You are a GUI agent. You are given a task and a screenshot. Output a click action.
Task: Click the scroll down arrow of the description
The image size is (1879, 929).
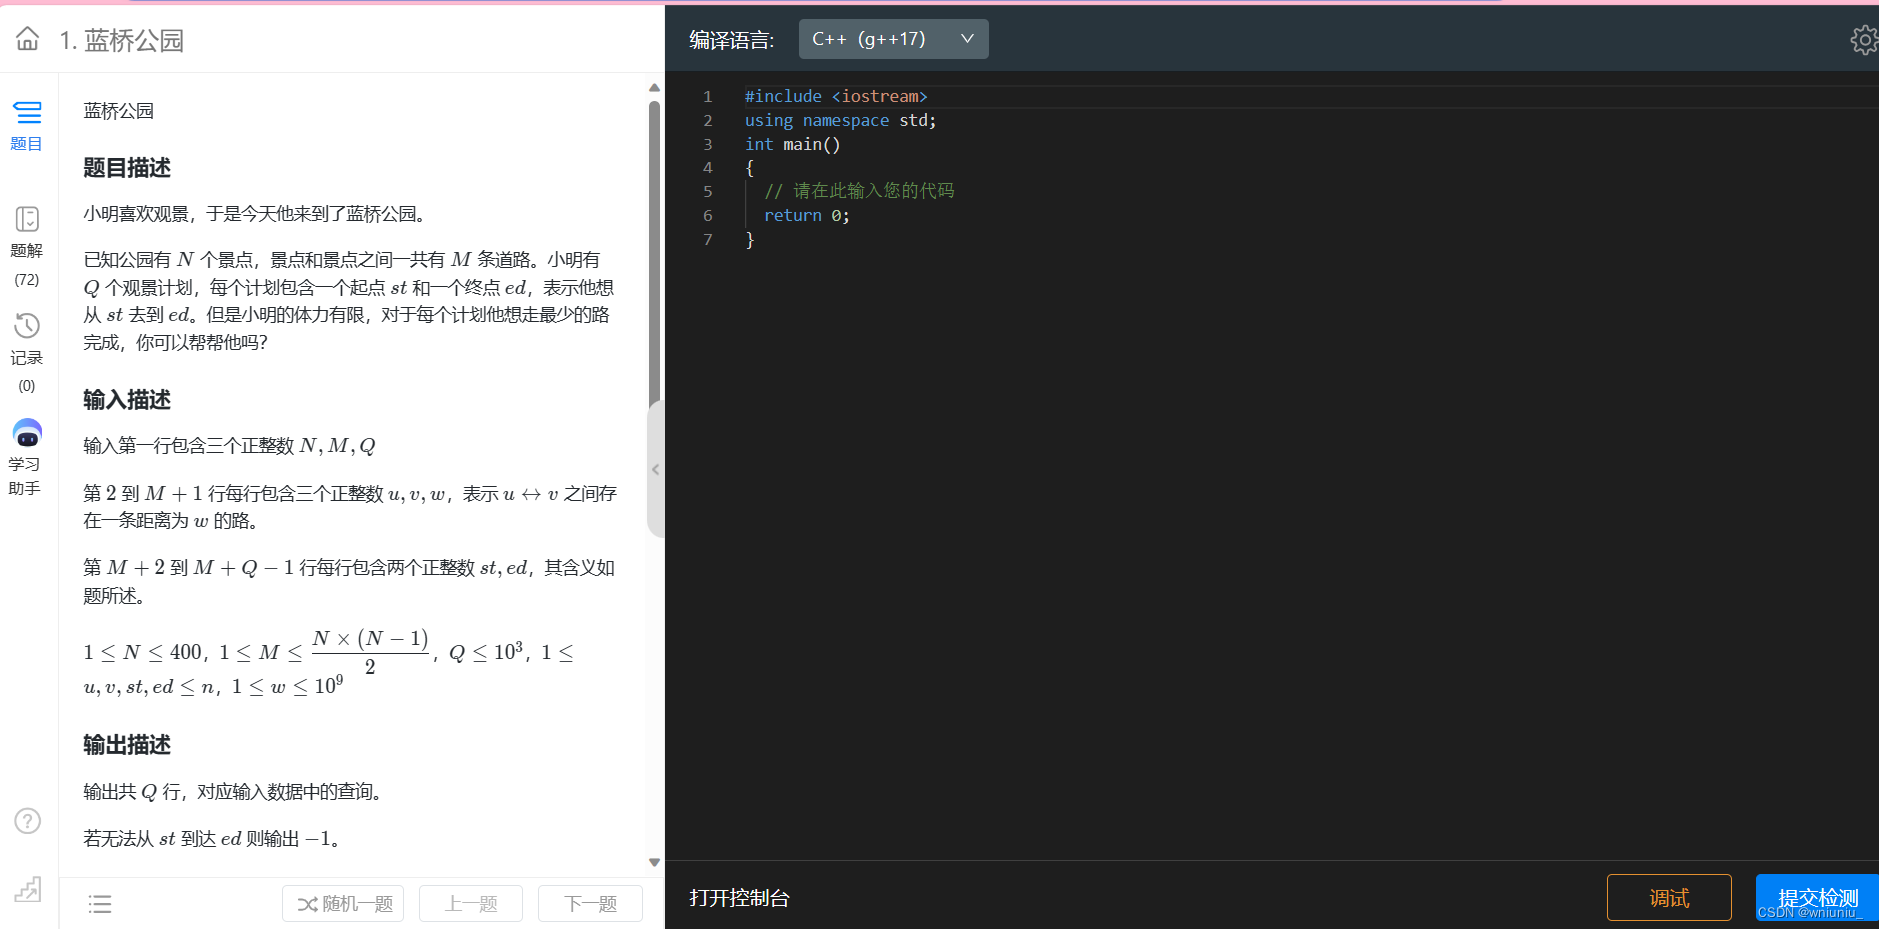coord(654,862)
